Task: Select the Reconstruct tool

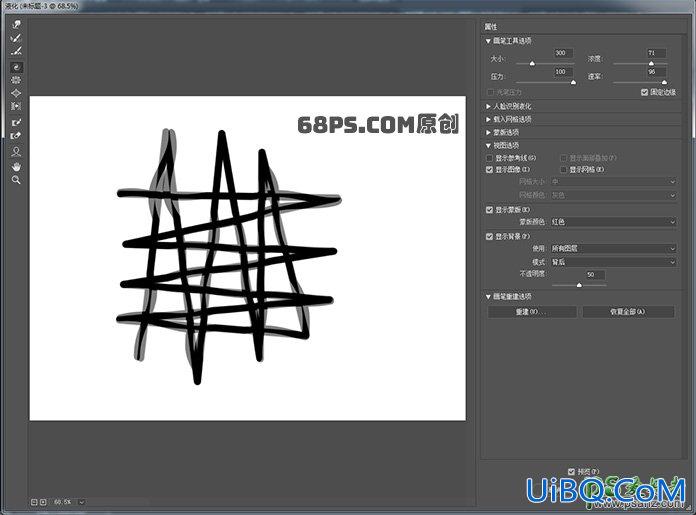Action: click(16, 38)
